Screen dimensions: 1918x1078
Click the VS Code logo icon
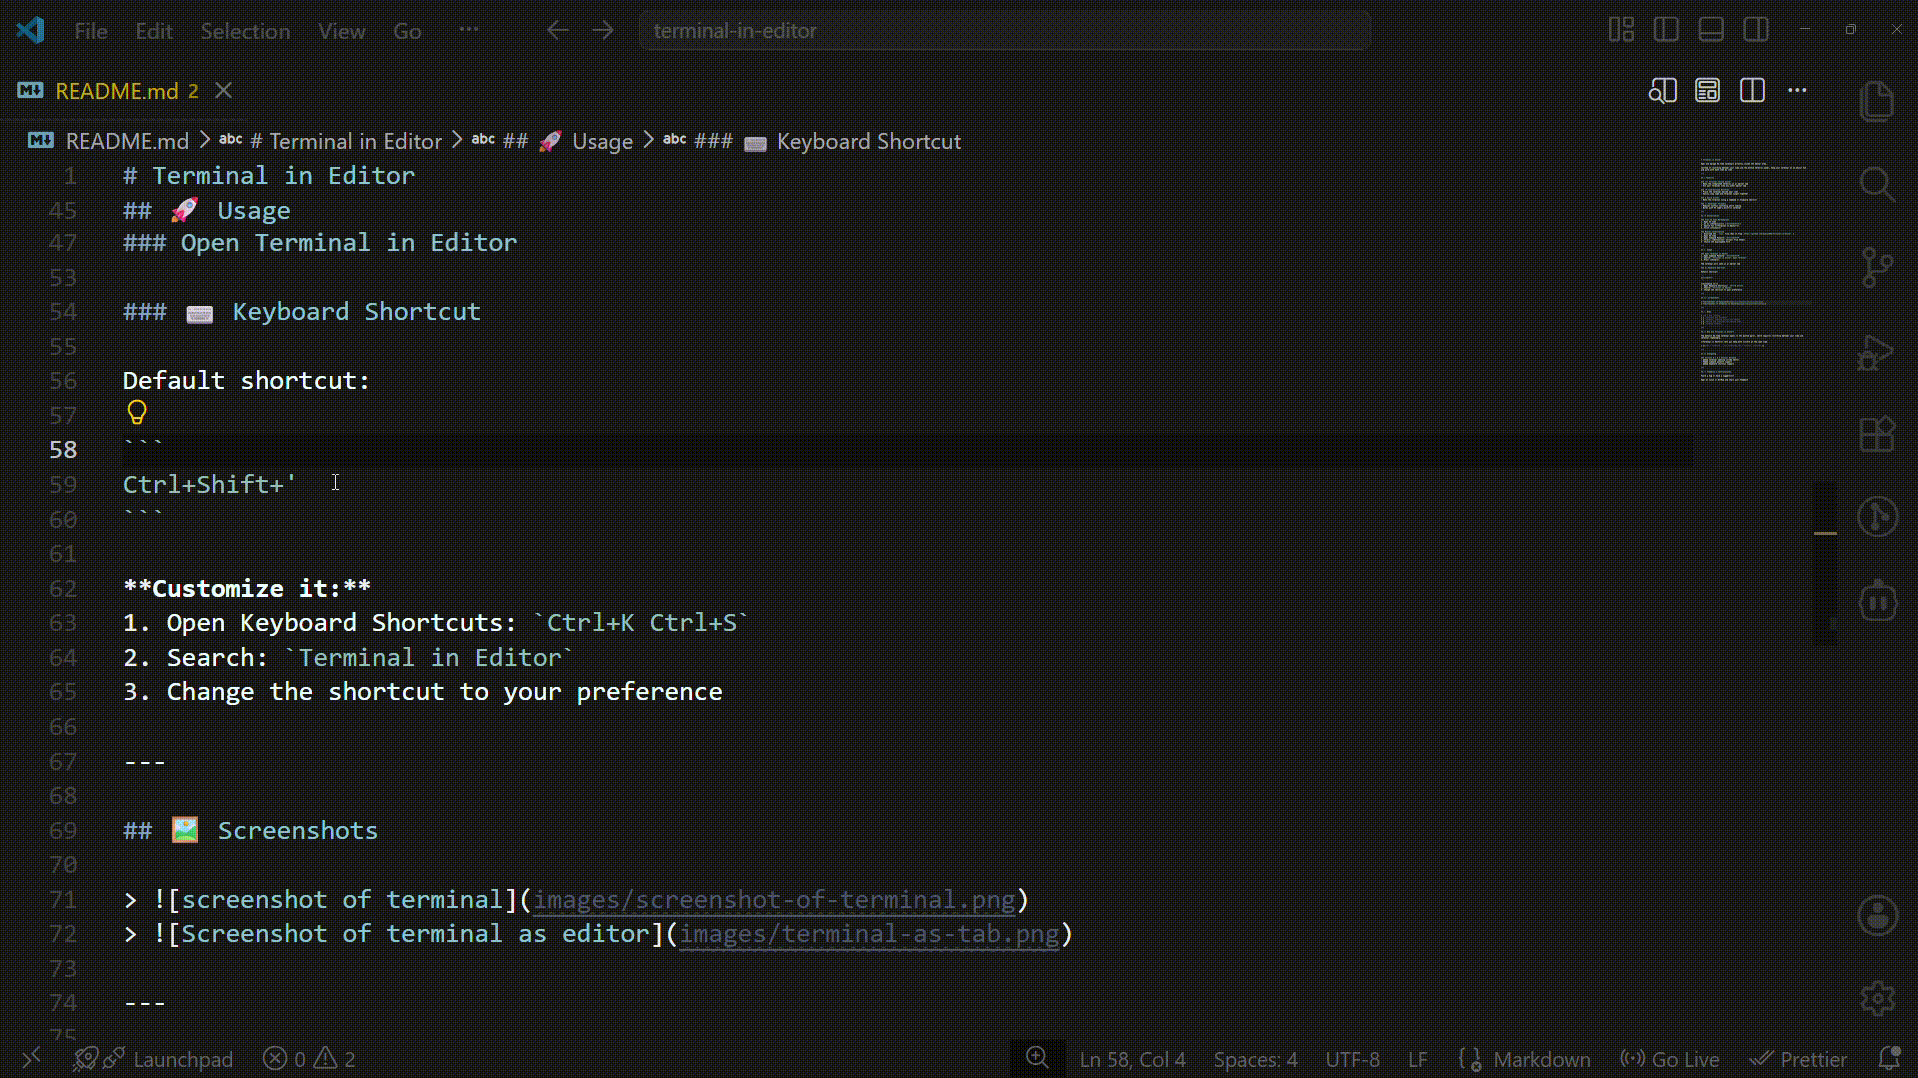[30, 30]
